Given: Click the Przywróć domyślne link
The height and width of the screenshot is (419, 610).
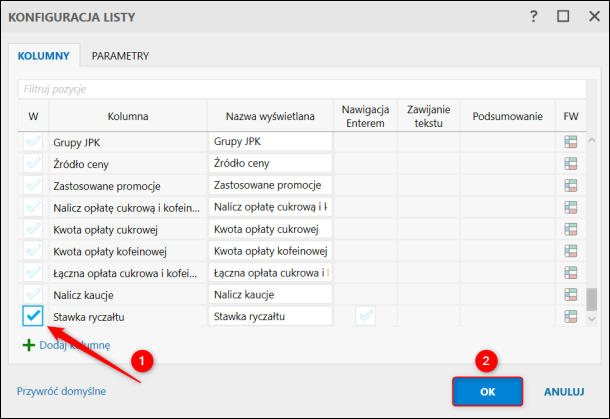Looking at the screenshot, I should pos(61,391).
